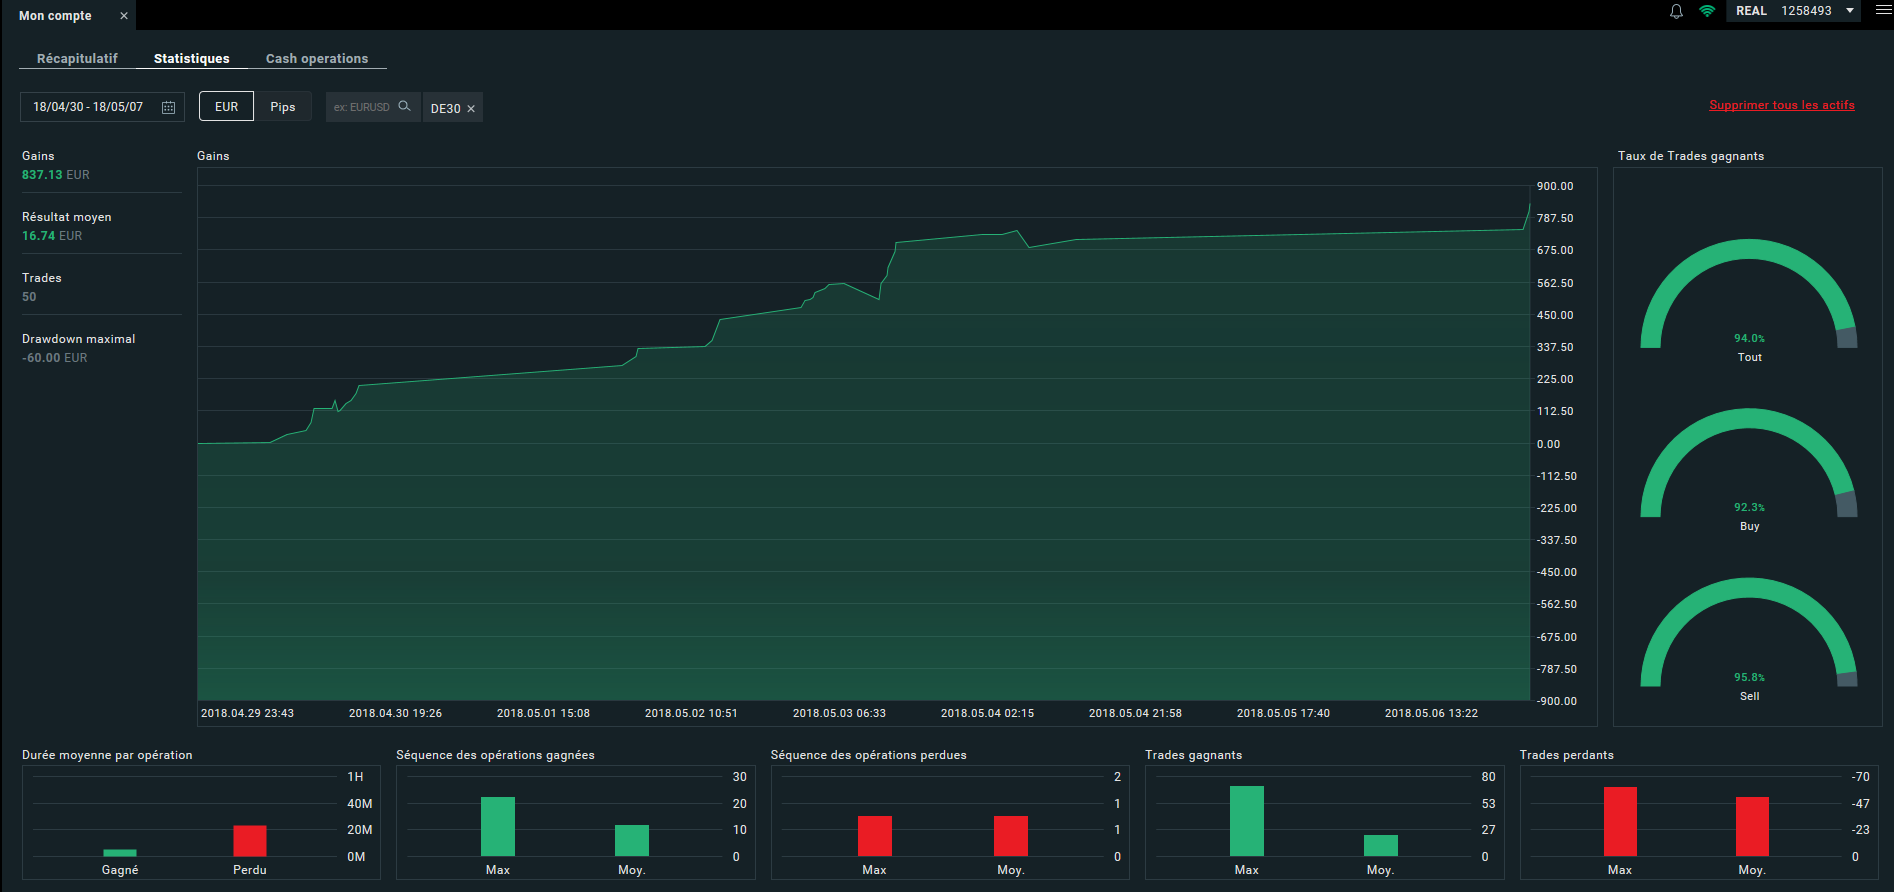Open the notifications bell icon

click(x=1676, y=11)
